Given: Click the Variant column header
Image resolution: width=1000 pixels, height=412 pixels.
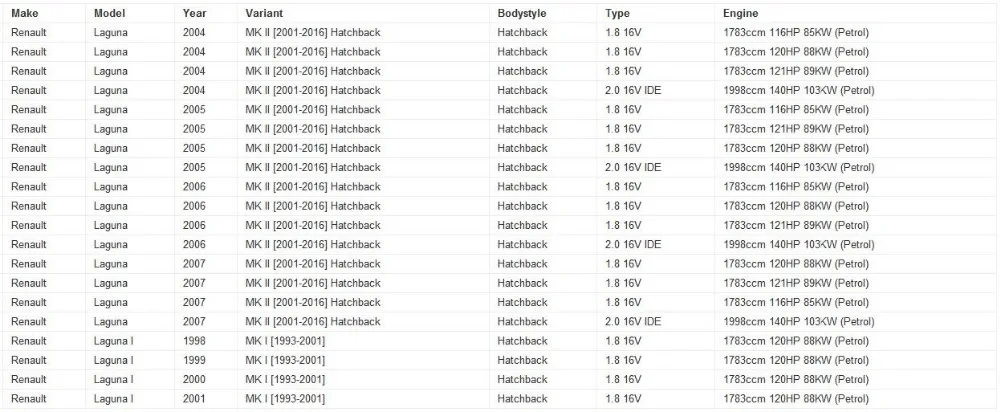Looking at the screenshot, I should (x=264, y=13).
